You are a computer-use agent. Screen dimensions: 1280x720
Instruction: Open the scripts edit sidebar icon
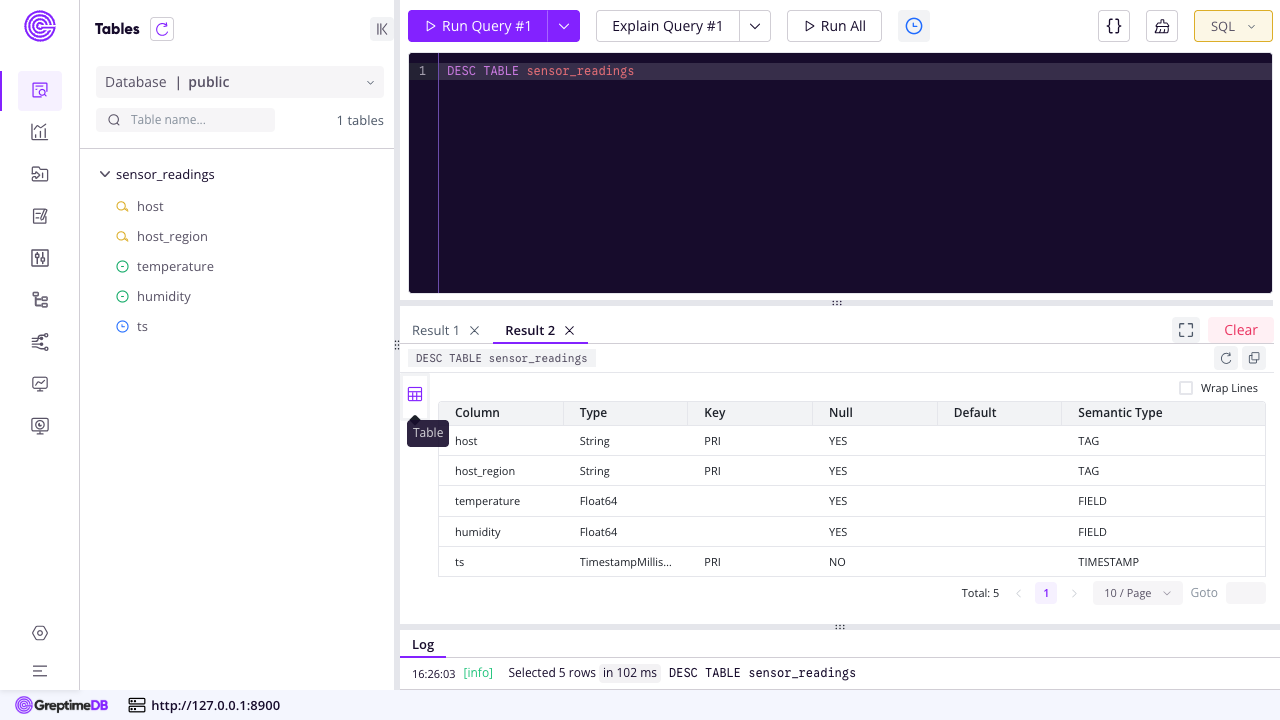point(40,216)
